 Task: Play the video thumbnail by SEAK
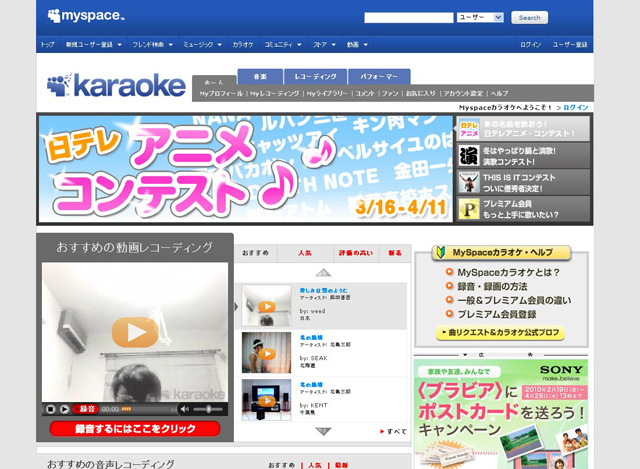click(x=267, y=353)
